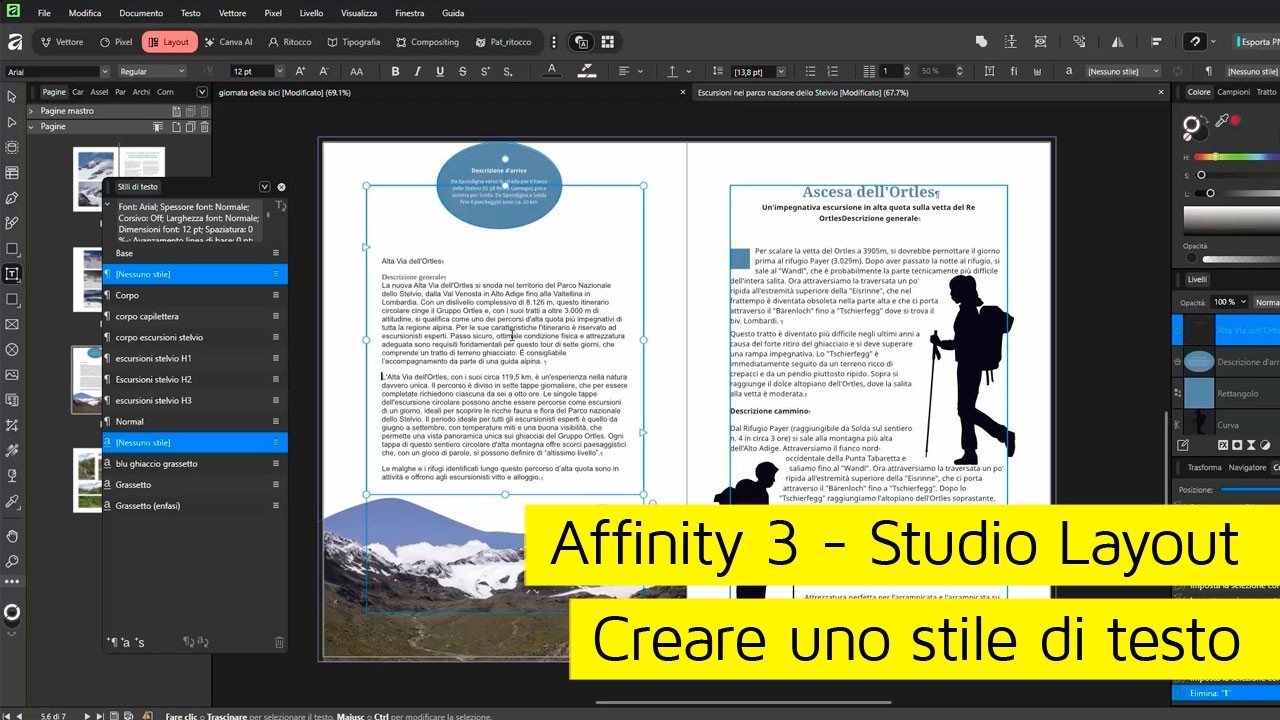Click the Esporta export button
Viewport: 1280px width, 720px height.
[1257, 42]
